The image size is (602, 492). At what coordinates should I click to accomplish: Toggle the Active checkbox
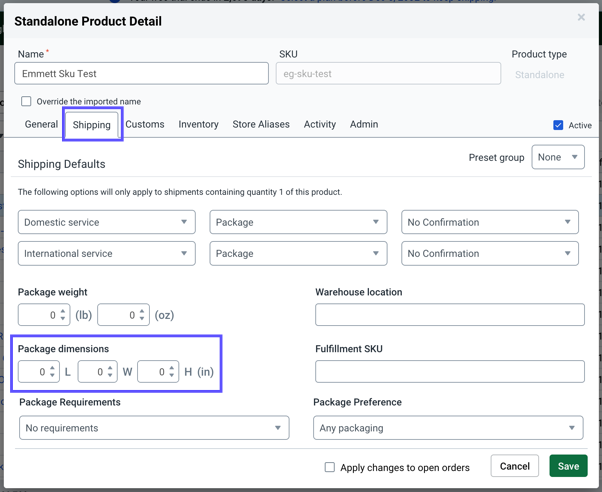pos(558,125)
